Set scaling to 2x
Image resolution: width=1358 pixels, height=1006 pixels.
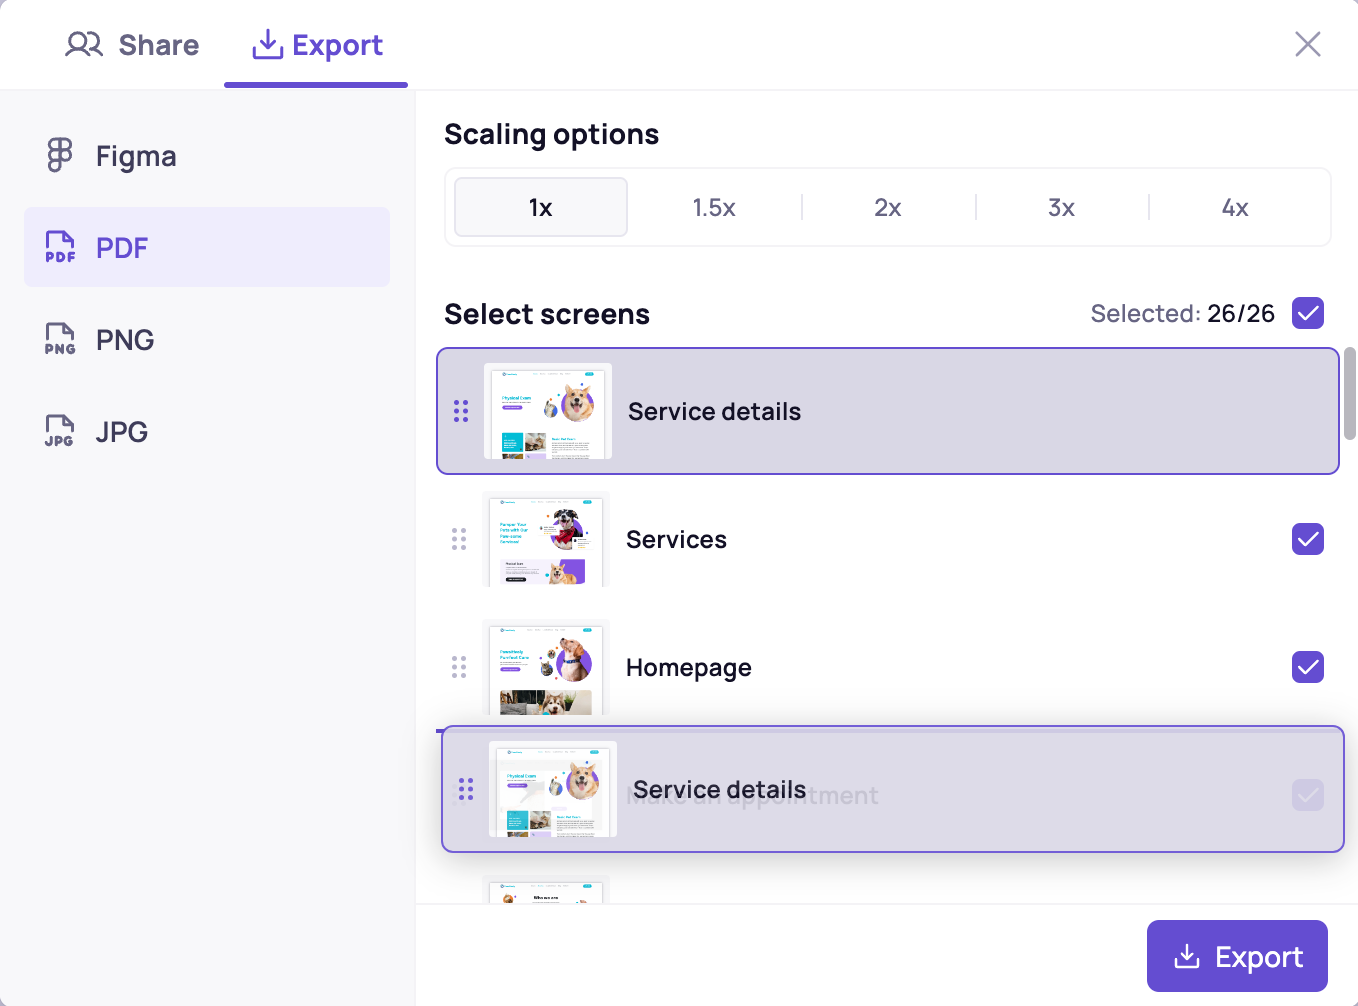click(888, 207)
